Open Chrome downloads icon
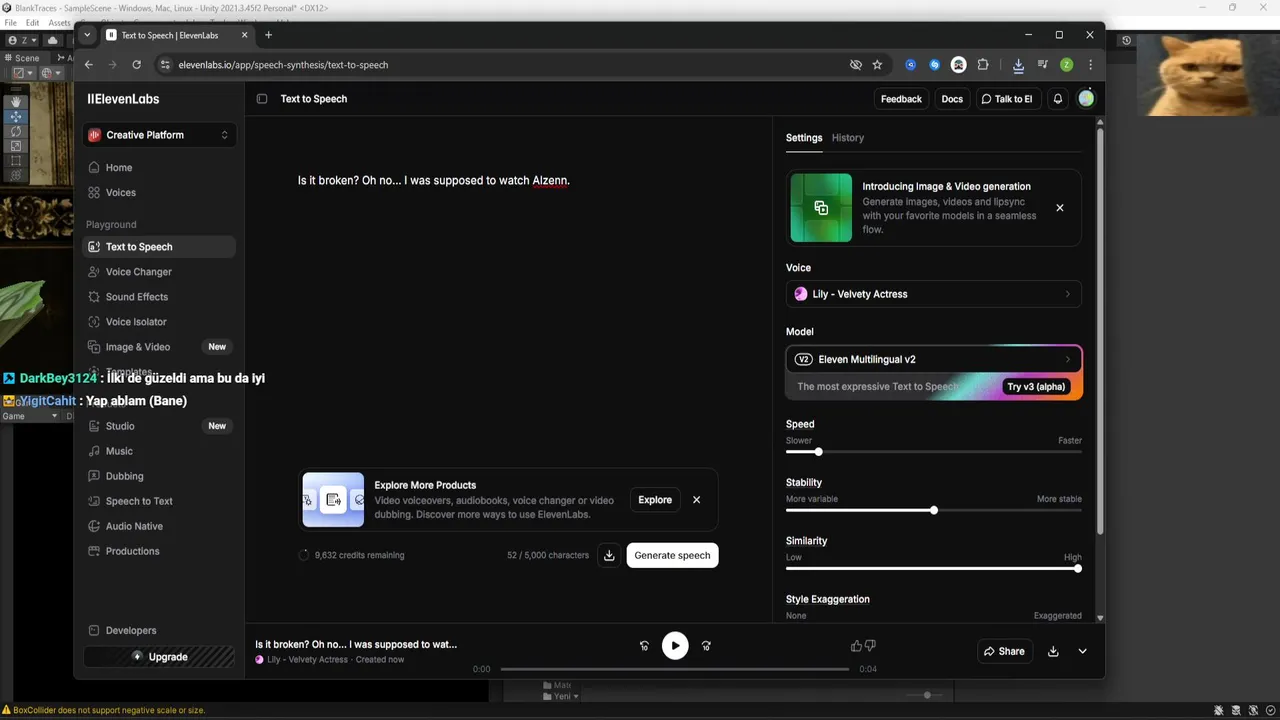Viewport: 1280px width, 720px height. (x=1018, y=65)
